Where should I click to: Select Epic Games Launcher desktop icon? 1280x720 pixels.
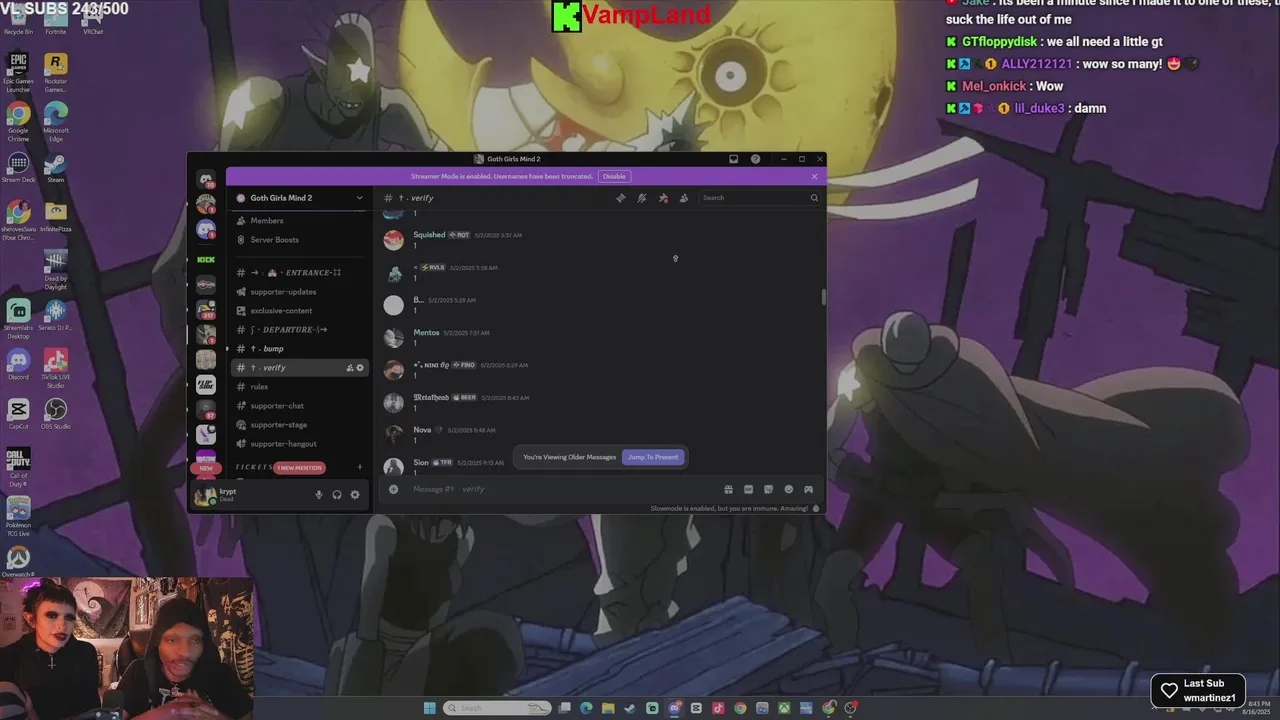tap(18, 71)
